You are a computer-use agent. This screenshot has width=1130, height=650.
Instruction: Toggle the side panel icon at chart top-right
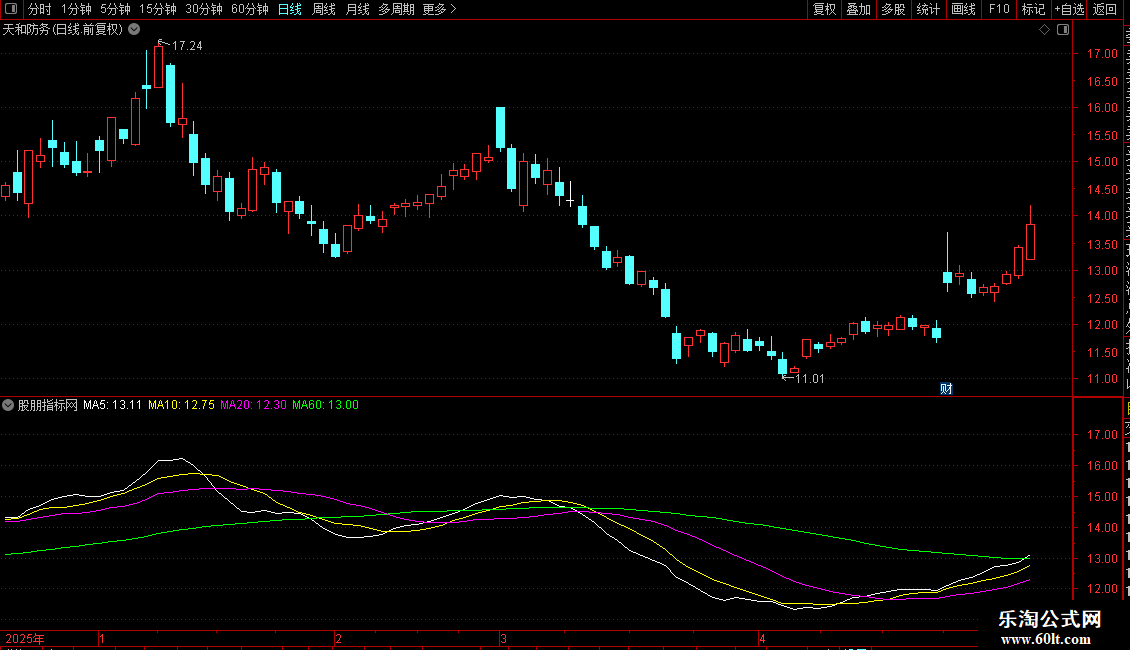1063,30
